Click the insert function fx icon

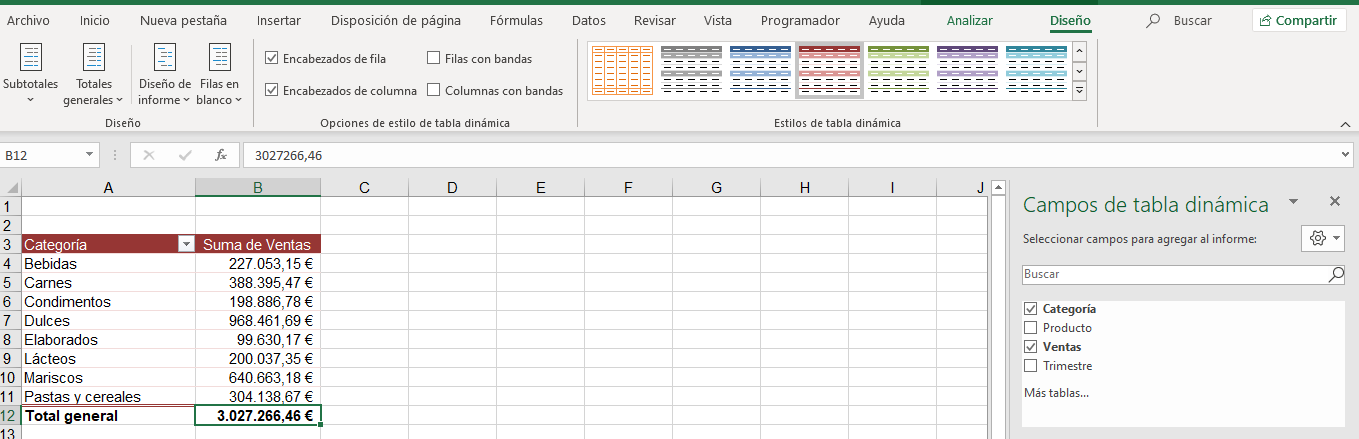pyautogui.click(x=221, y=155)
